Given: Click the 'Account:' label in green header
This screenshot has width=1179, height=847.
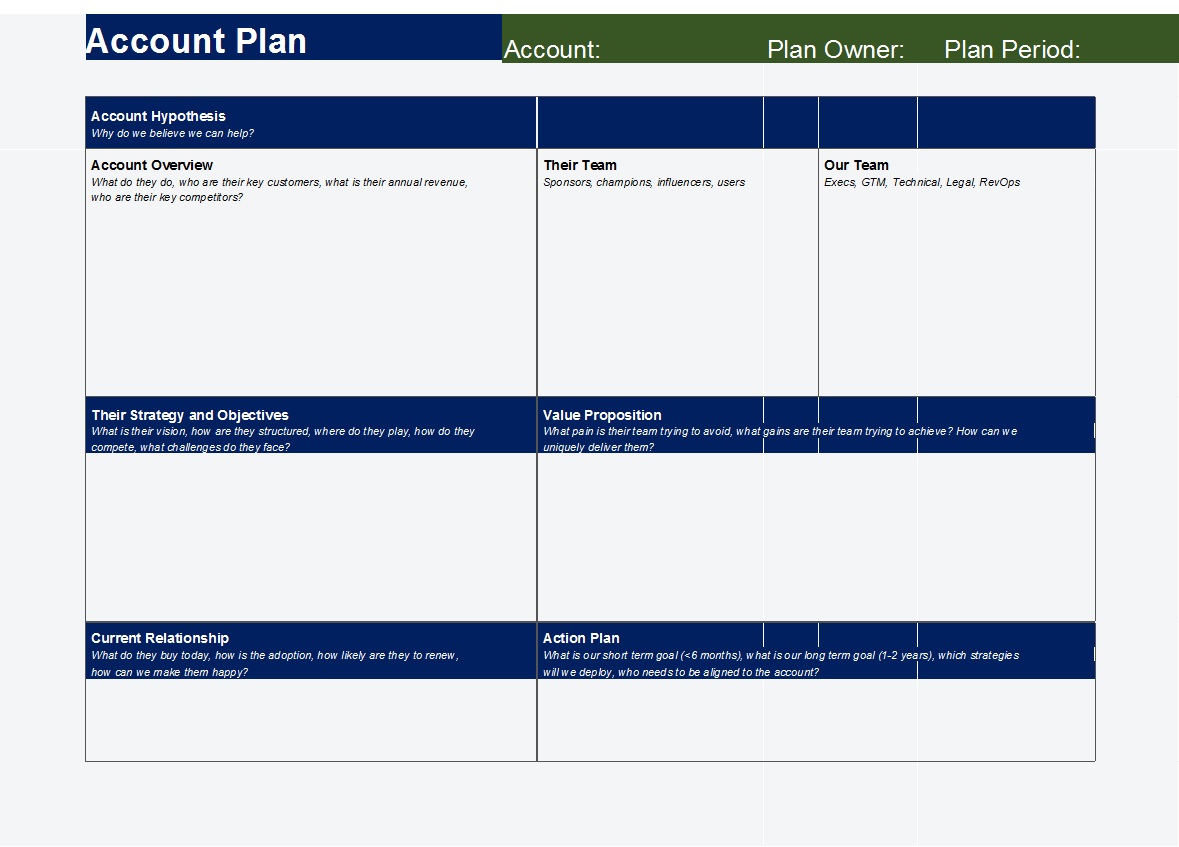Looking at the screenshot, I should pyautogui.click(x=552, y=50).
